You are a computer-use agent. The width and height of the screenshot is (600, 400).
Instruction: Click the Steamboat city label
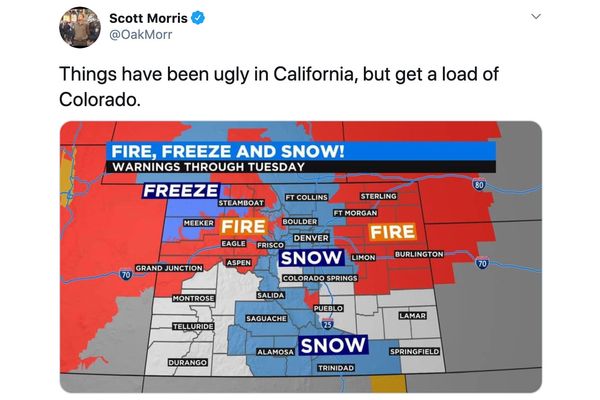click(240, 203)
